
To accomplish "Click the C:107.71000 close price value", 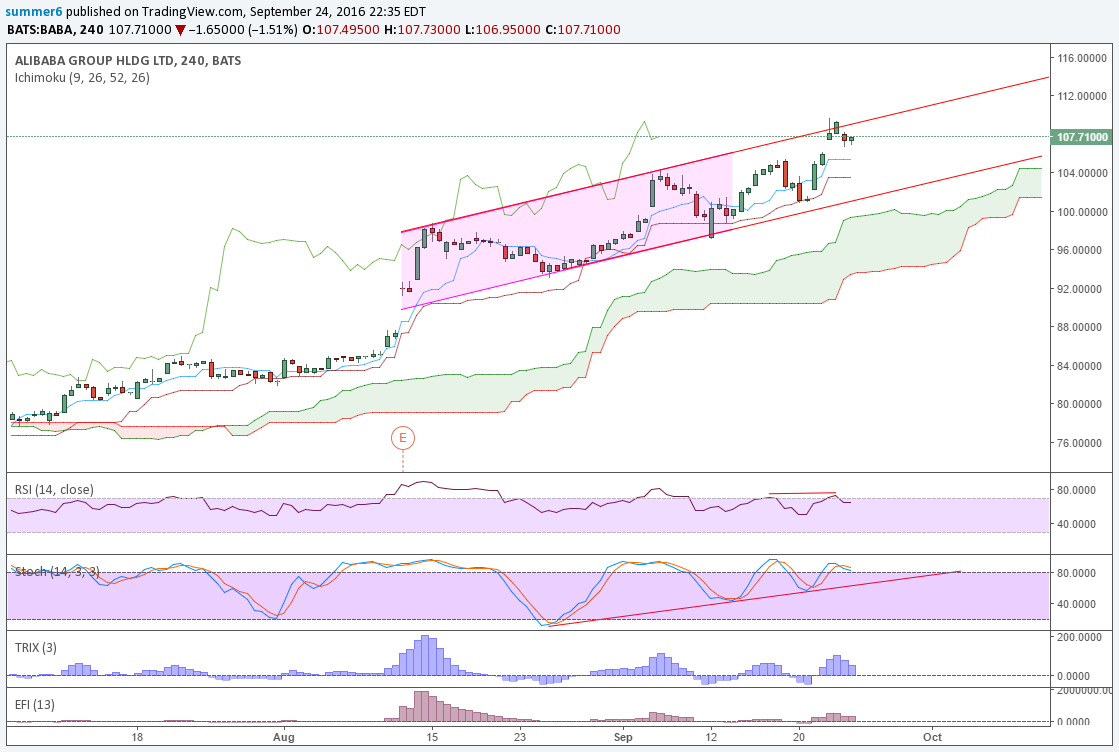I will click(x=582, y=30).
